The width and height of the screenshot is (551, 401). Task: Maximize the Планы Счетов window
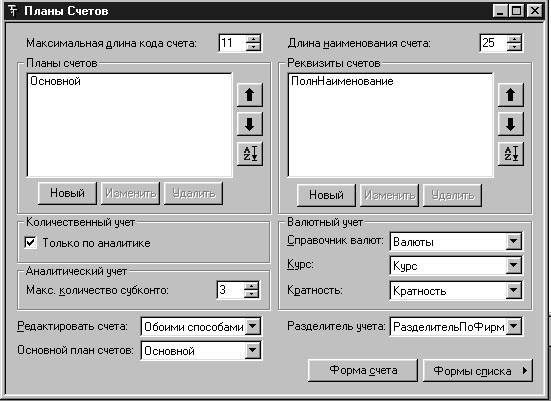tap(517, 11)
